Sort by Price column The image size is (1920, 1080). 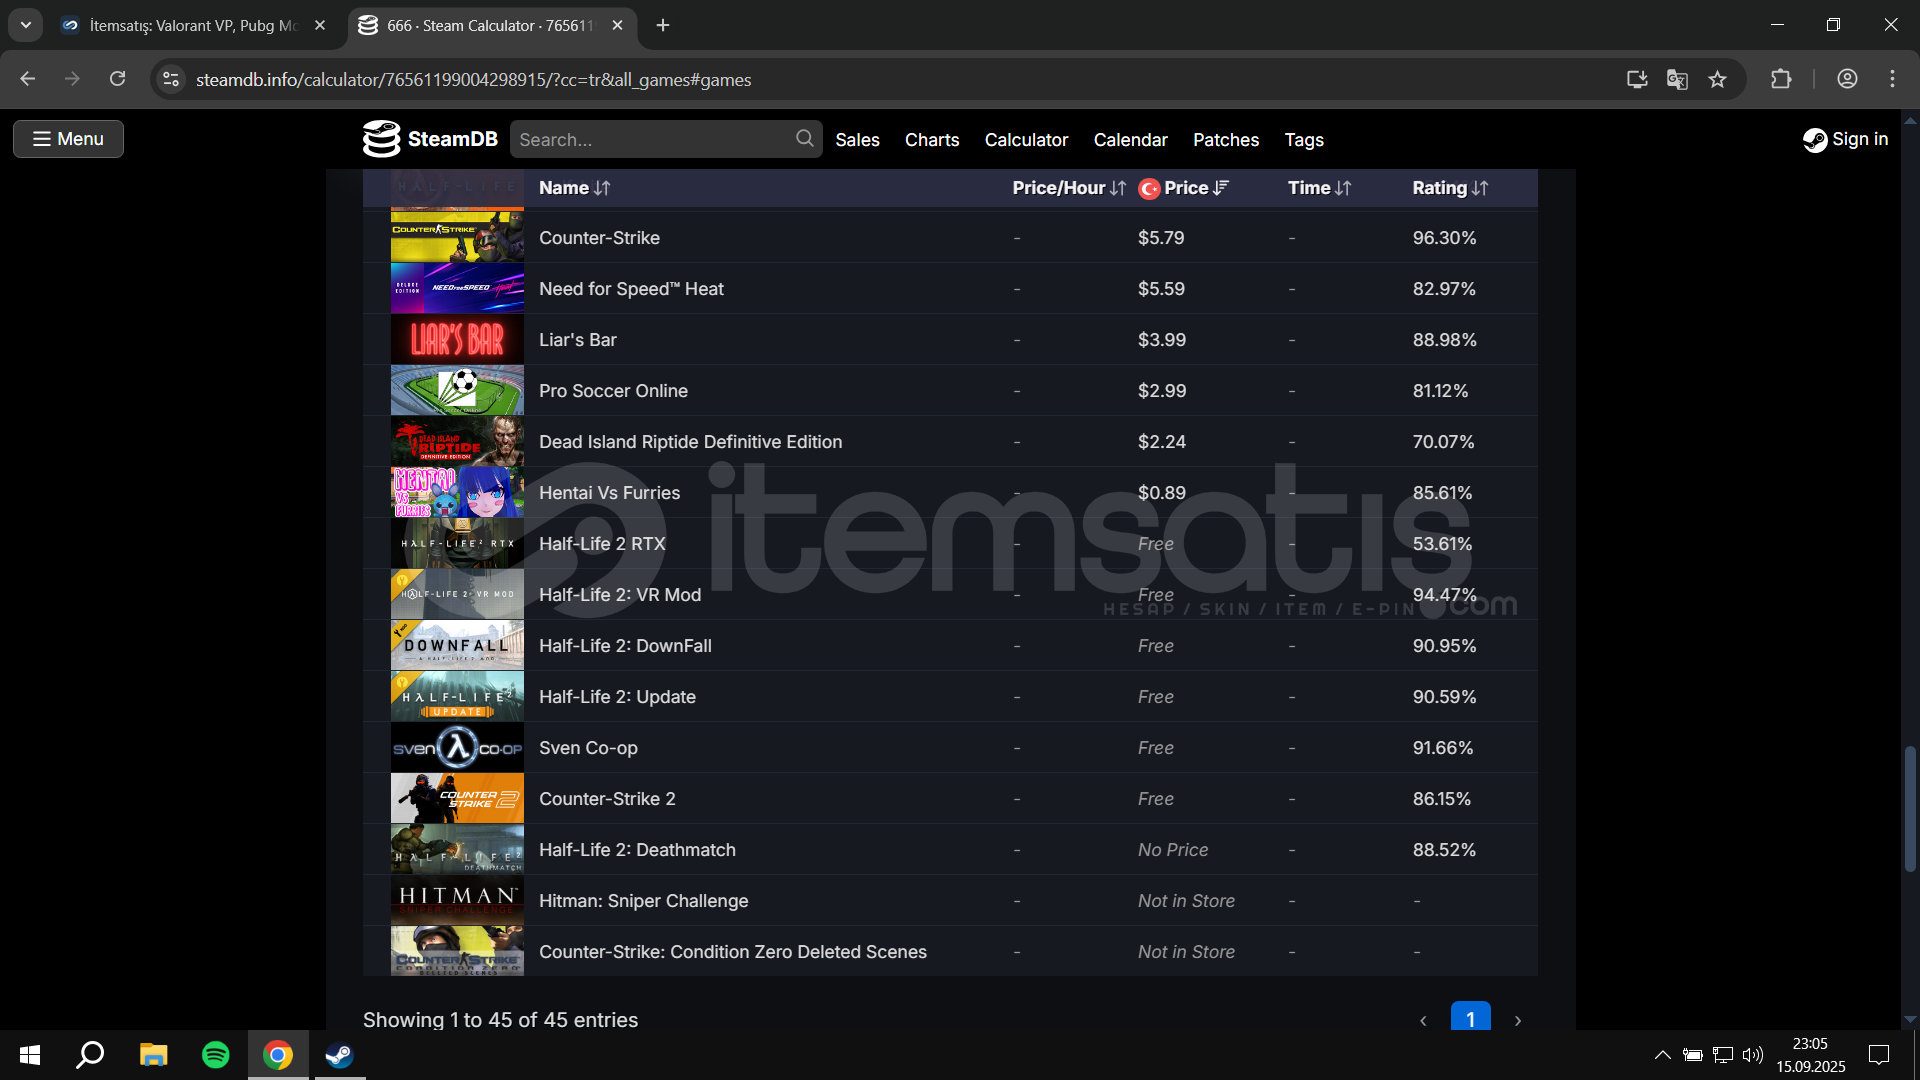tap(1196, 188)
